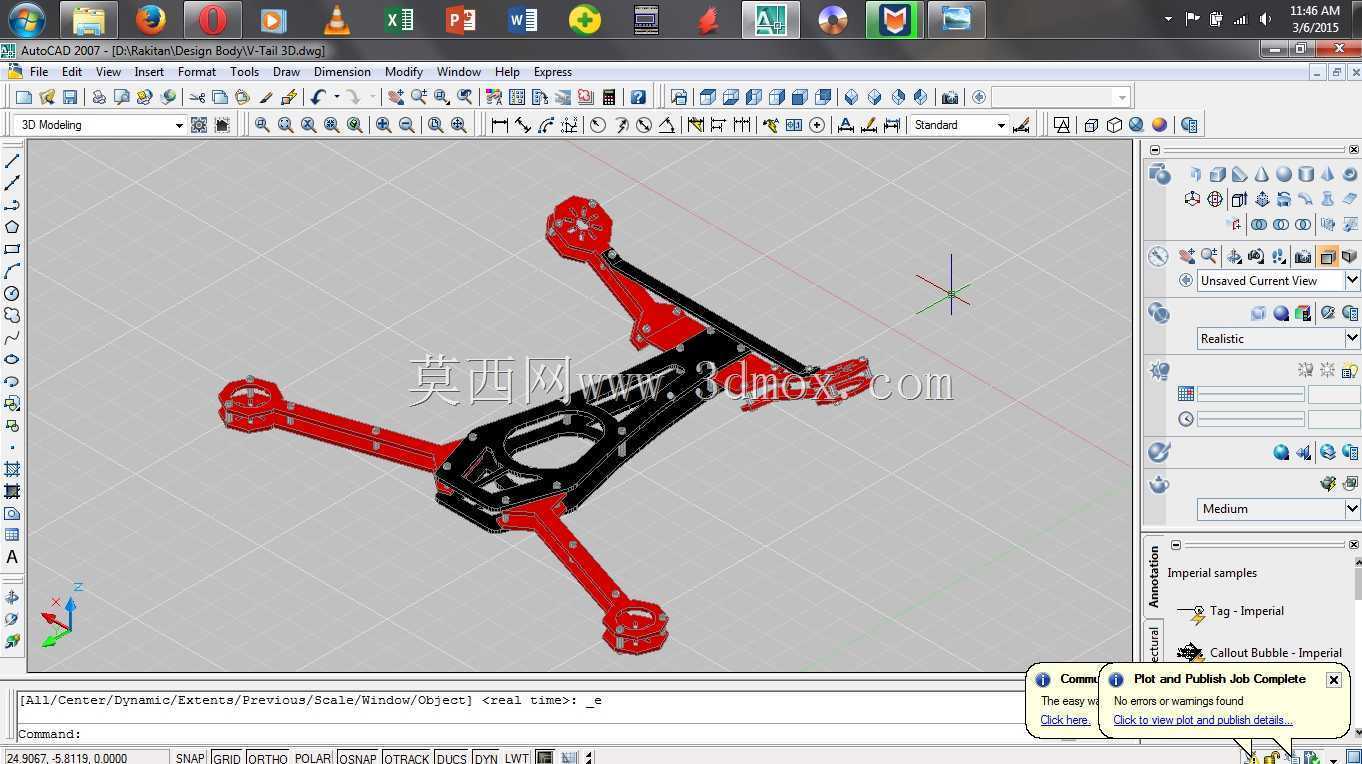The image size is (1362, 764).
Task: Open the File menu
Action: click(x=39, y=72)
